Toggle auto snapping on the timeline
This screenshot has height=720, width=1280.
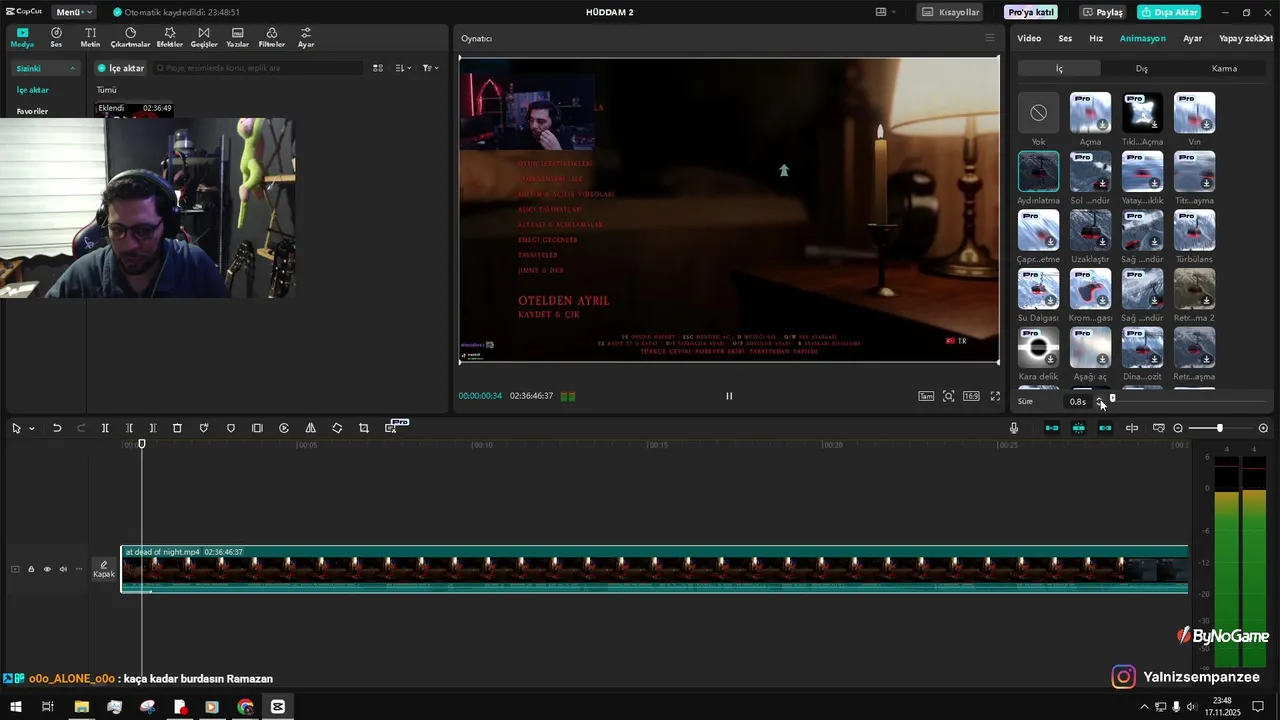click(x=1079, y=428)
